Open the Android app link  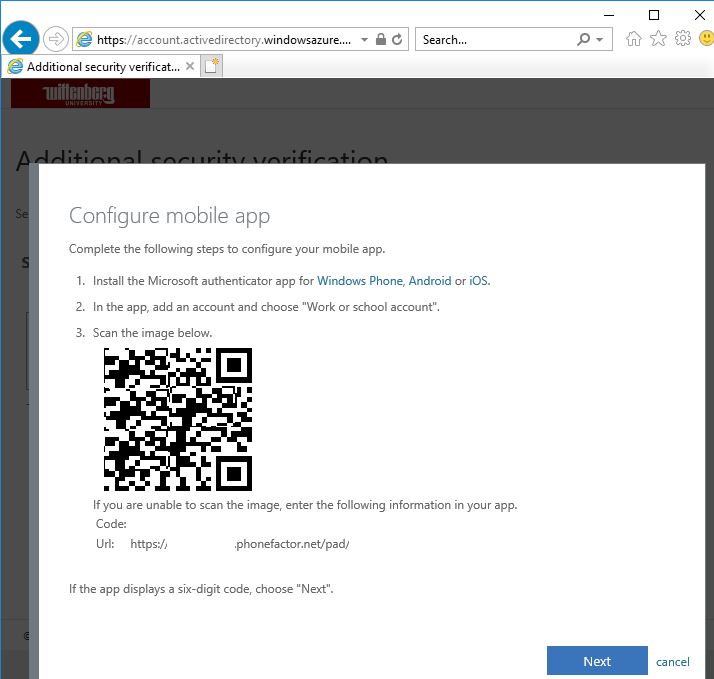coord(430,281)
